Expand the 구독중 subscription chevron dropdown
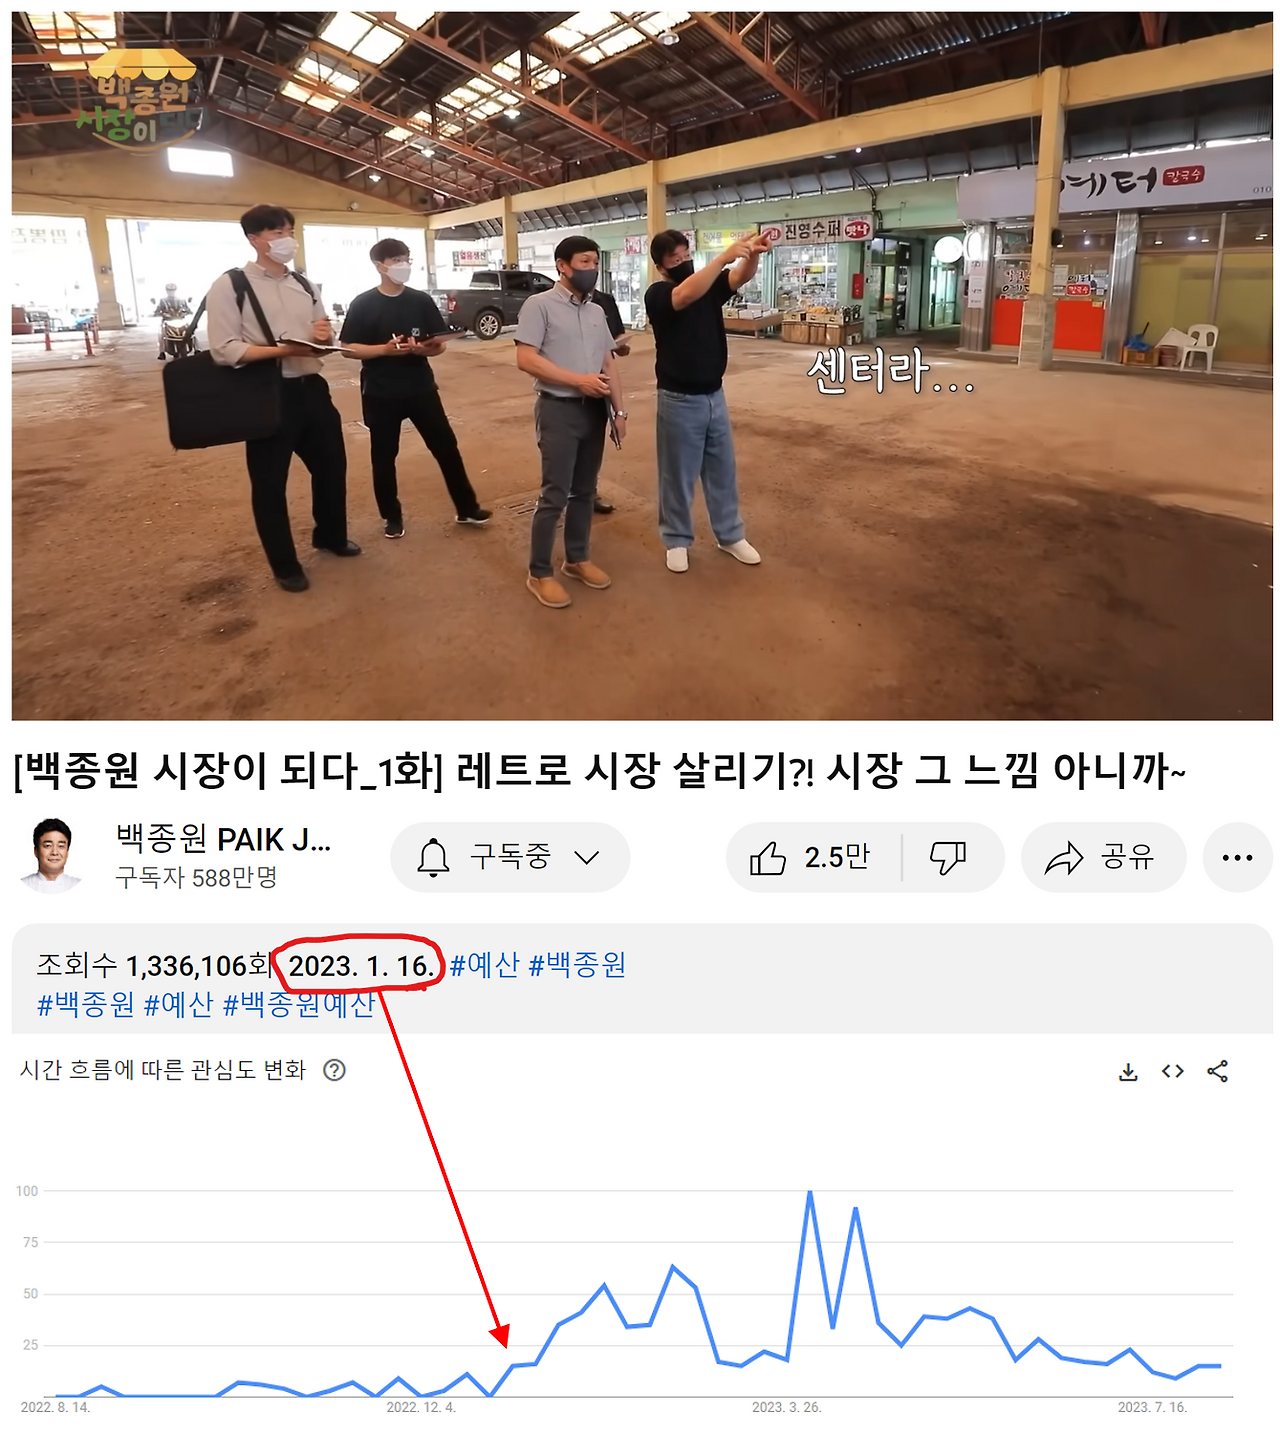 [587, 858]
